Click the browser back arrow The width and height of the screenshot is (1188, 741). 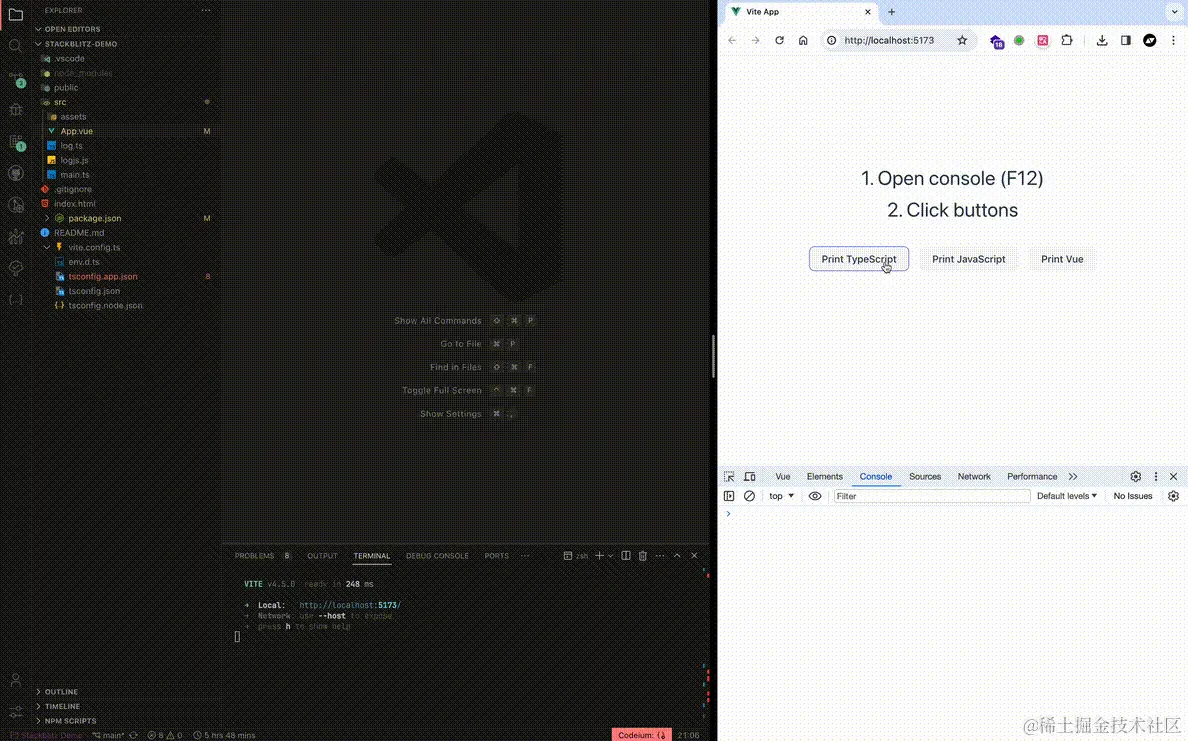click(x=732, y=40)
